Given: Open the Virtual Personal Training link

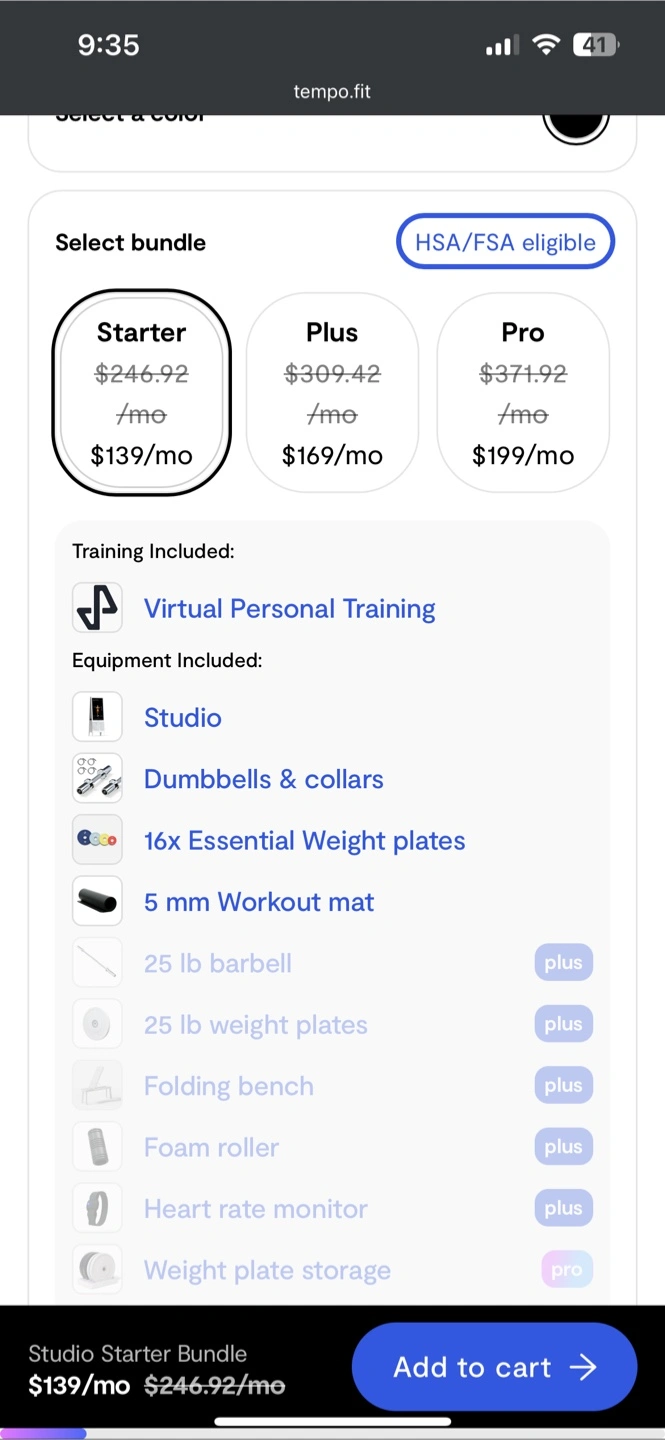Looking at the screenshot, I should 289,609.
